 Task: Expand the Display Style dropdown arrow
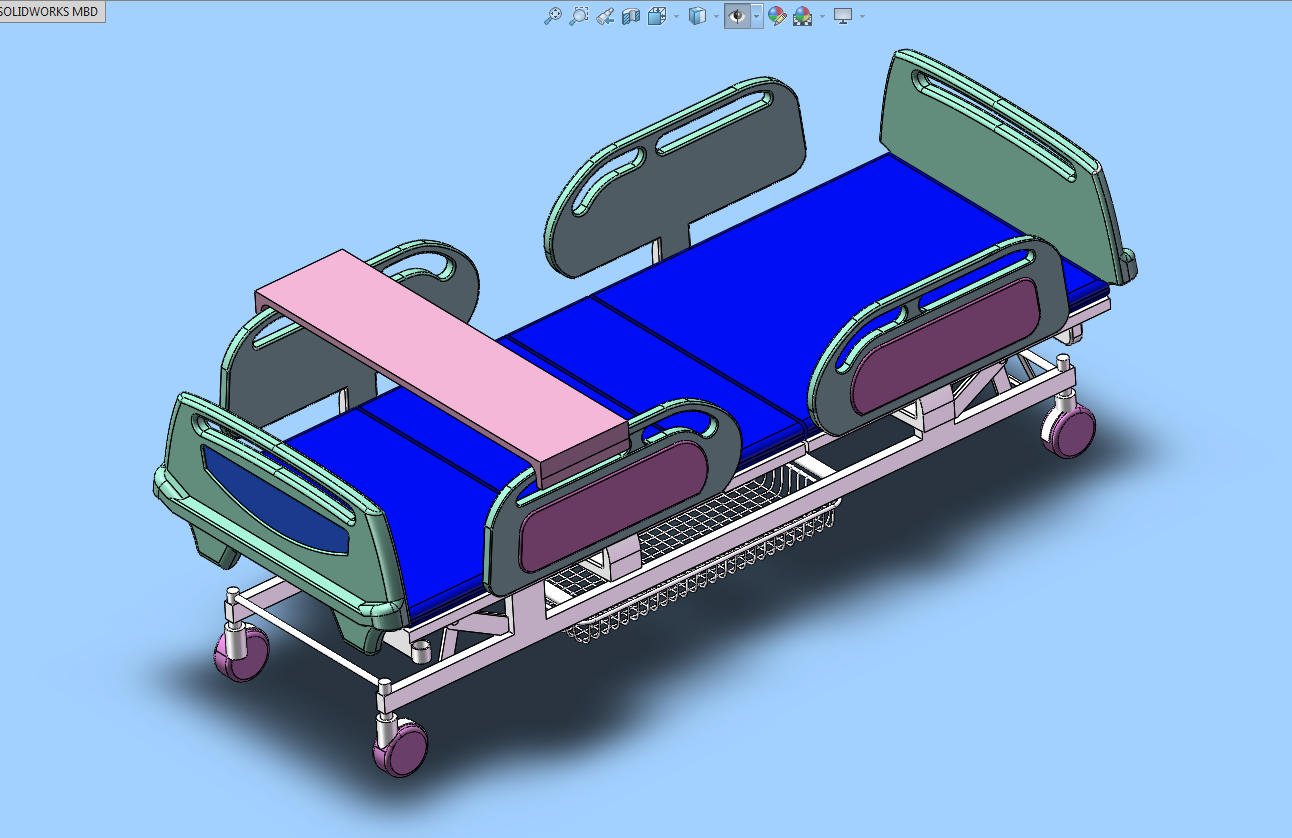[x=716, y=16]
